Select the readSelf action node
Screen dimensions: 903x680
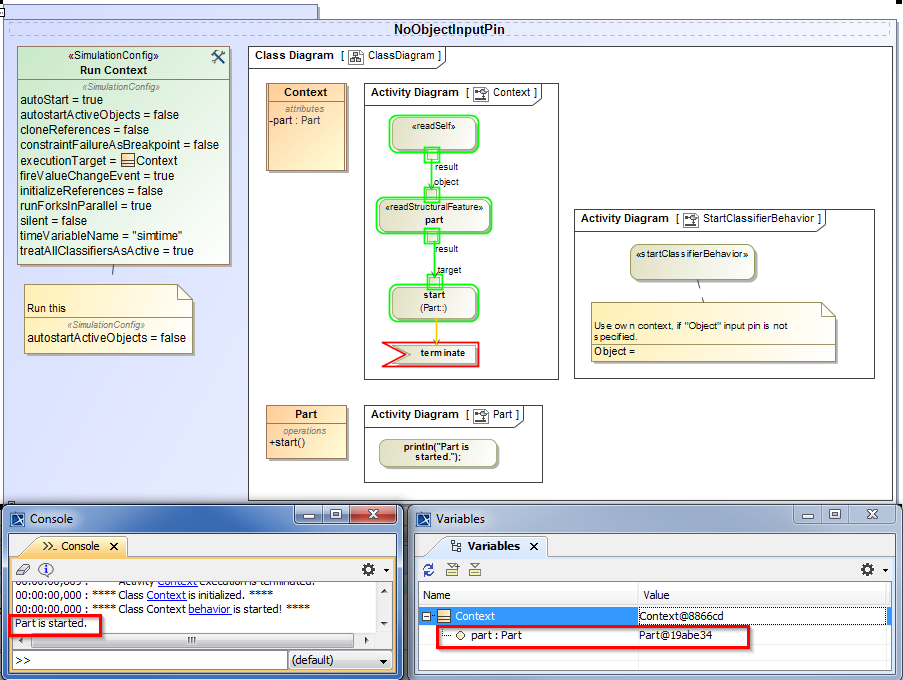[434, 134]
